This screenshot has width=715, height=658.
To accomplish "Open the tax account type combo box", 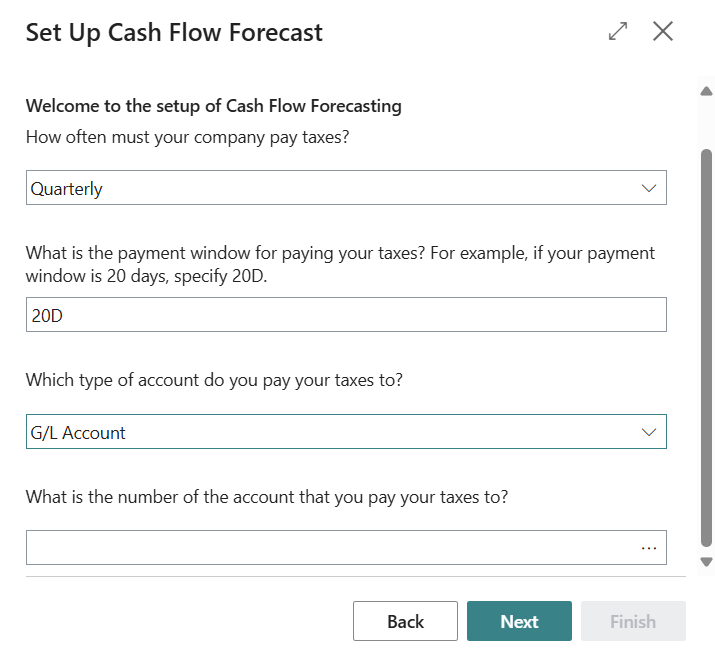I will coord(346,432).
